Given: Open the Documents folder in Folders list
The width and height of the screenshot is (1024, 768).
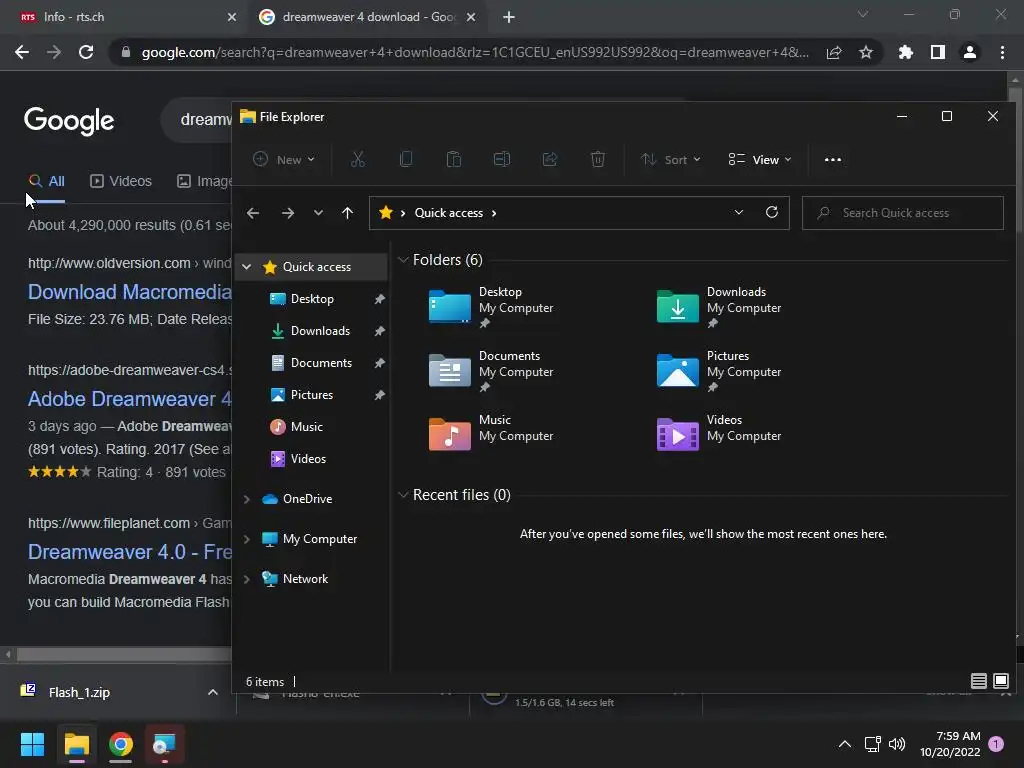Looking at the screenshot, I should 491,370.
